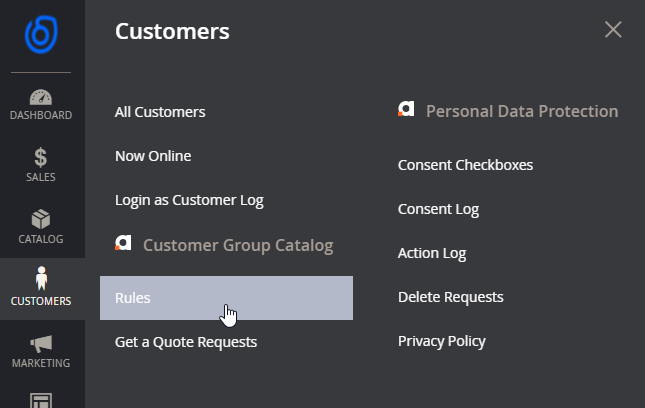
Task: Click the Amasty icon beside Customer Group Catalog
Action: coord(123,243)
